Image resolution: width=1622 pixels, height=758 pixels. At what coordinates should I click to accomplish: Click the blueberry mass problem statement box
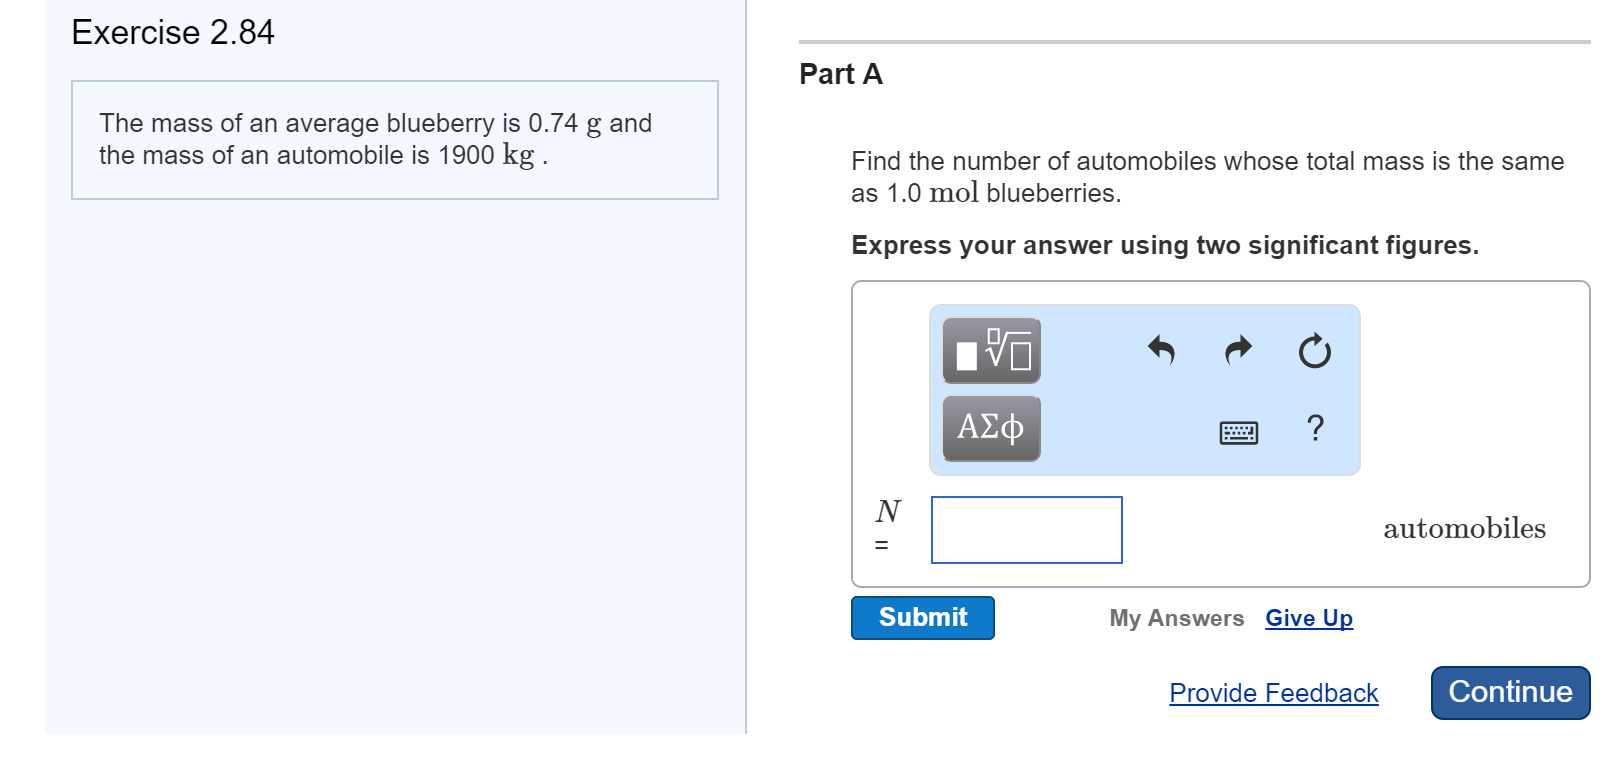(x=395, y=140)
